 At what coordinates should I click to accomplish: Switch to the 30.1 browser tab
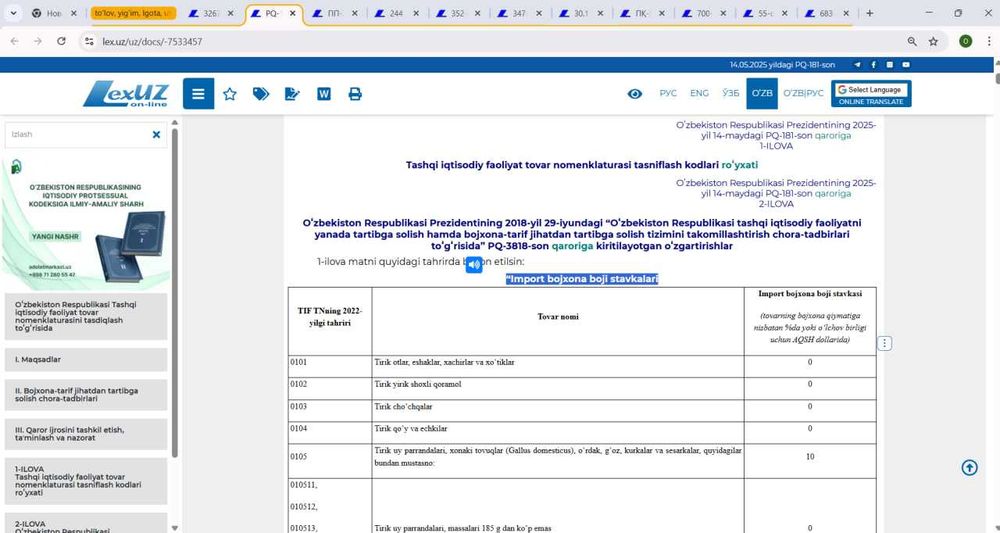pyautogui.click(x=581, y=13)
